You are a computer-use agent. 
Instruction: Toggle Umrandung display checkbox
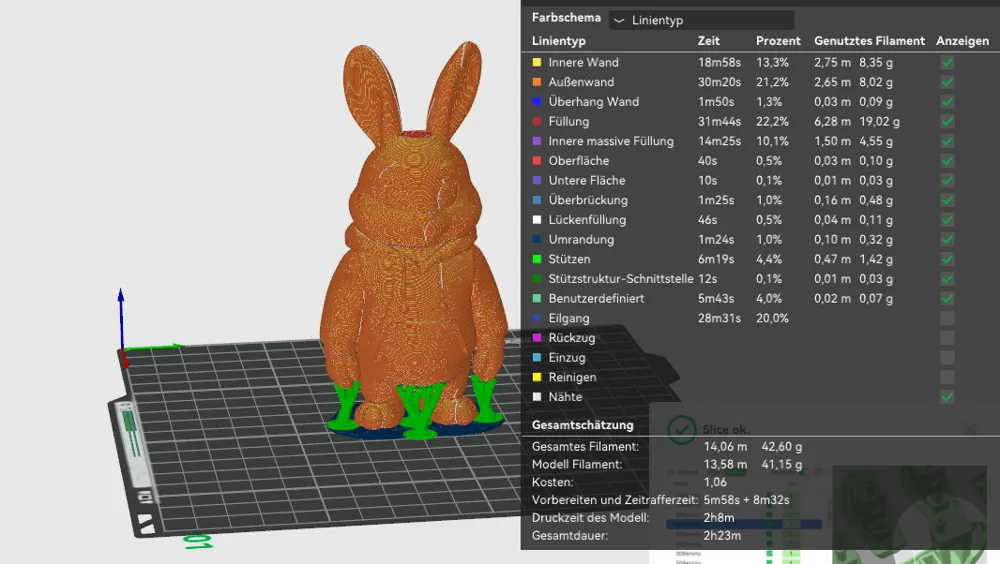[947, 240]
